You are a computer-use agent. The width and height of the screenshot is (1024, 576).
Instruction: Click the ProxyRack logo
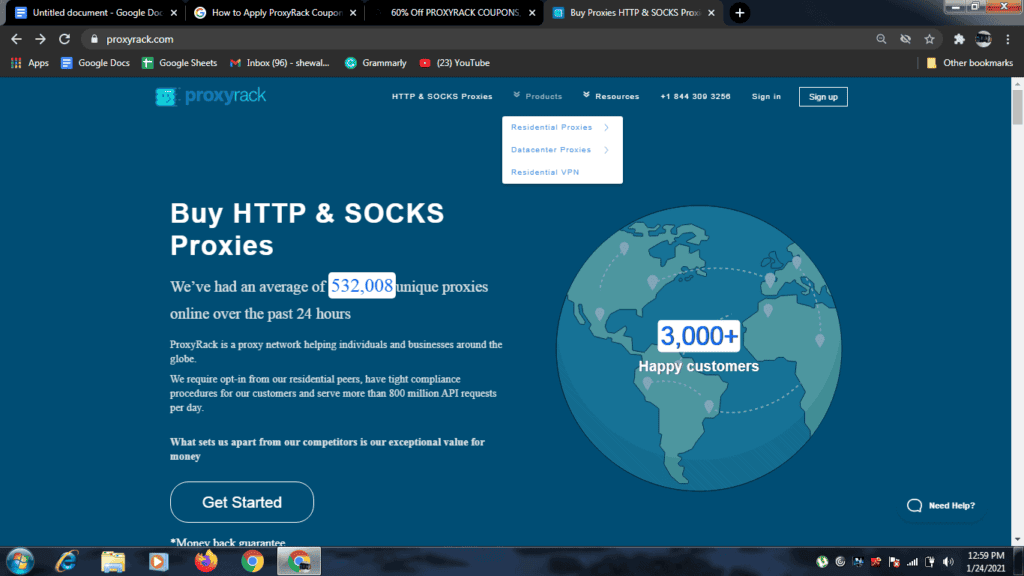[210, 96]
